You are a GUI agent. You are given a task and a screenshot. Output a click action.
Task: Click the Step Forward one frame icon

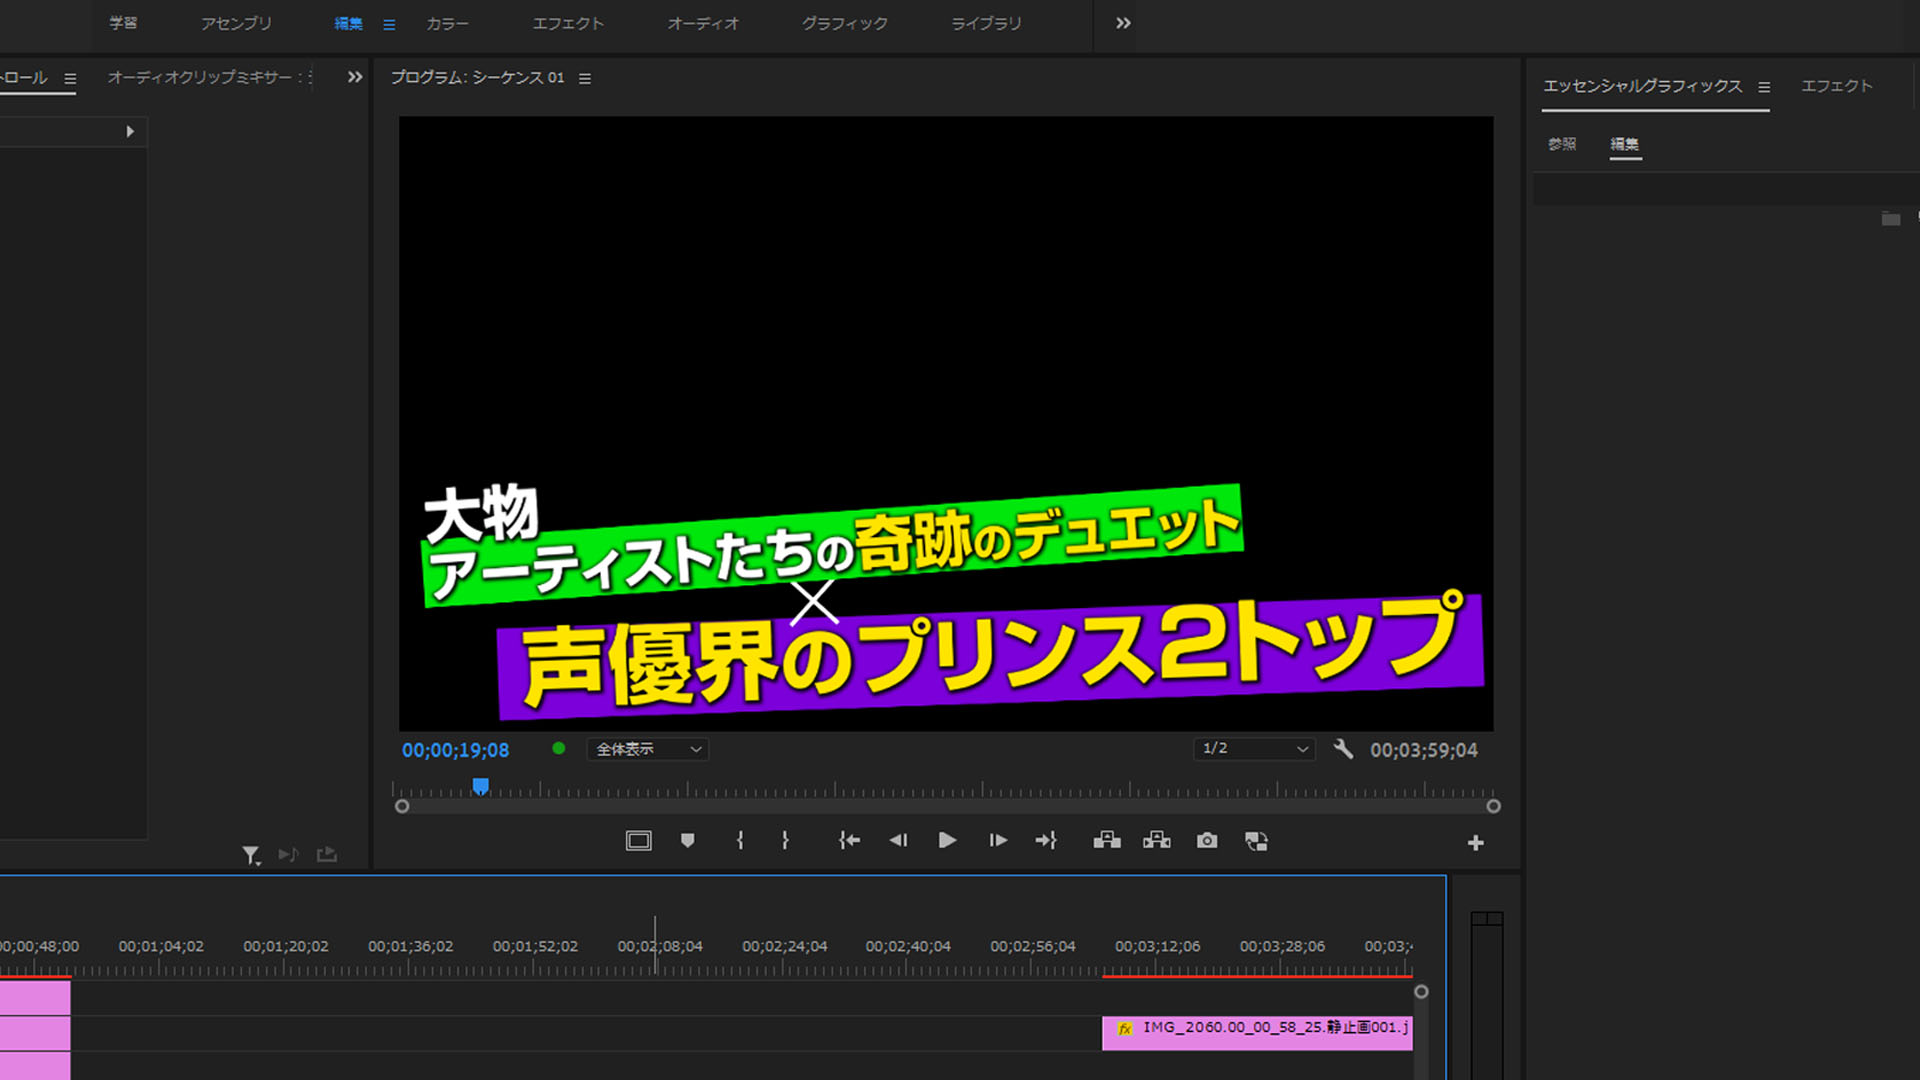coord(997,841)
